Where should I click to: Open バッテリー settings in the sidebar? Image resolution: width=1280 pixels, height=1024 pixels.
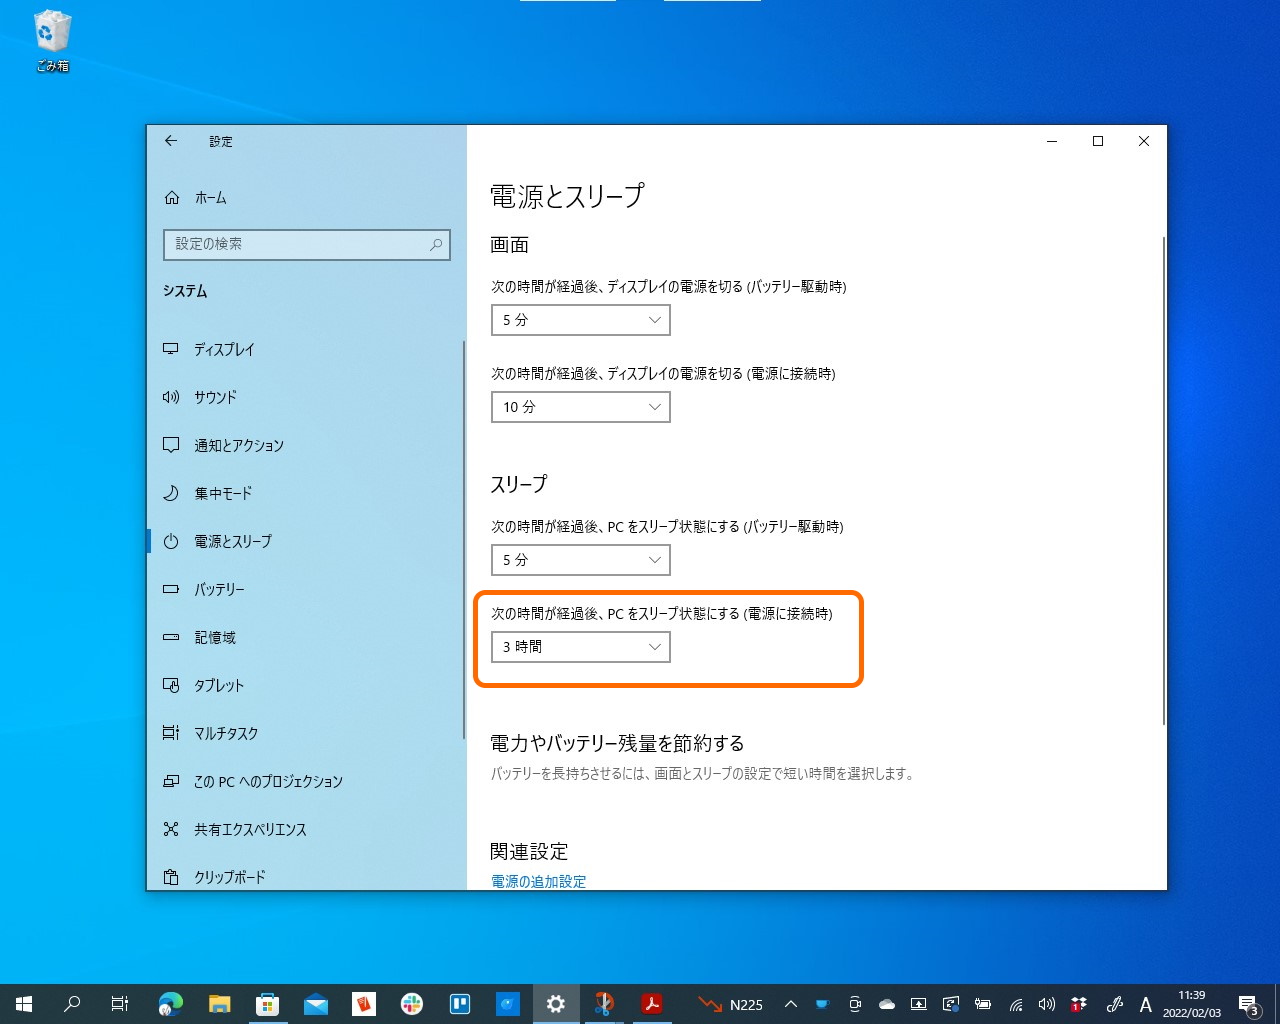pos(219,589)
